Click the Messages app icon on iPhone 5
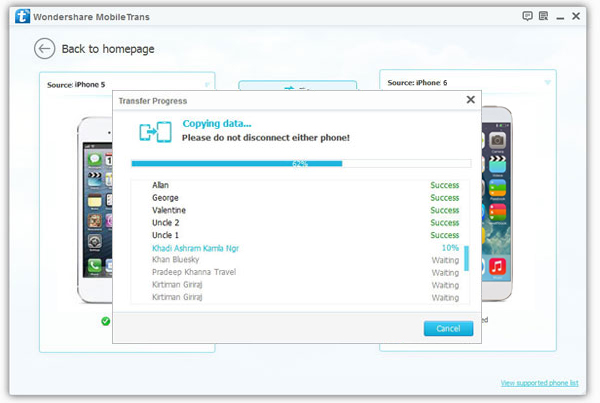The height and width of the screenshot is (403, 600). [x=95, y=159]
